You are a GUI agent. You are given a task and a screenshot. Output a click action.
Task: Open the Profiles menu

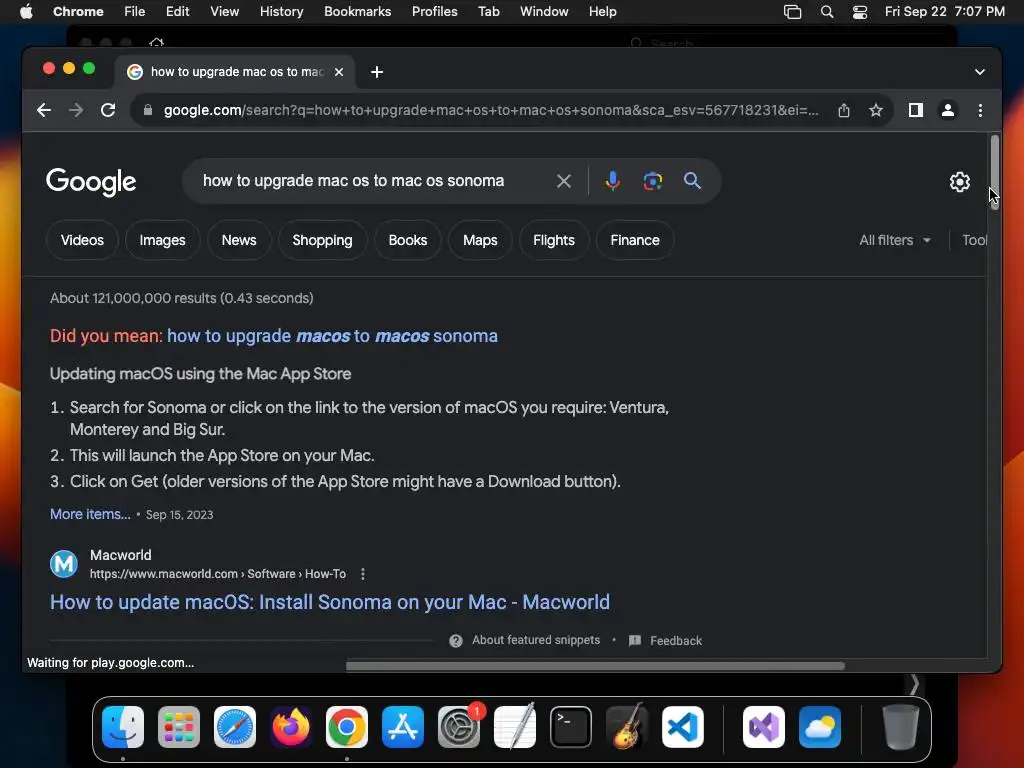(x=434, y=12)
